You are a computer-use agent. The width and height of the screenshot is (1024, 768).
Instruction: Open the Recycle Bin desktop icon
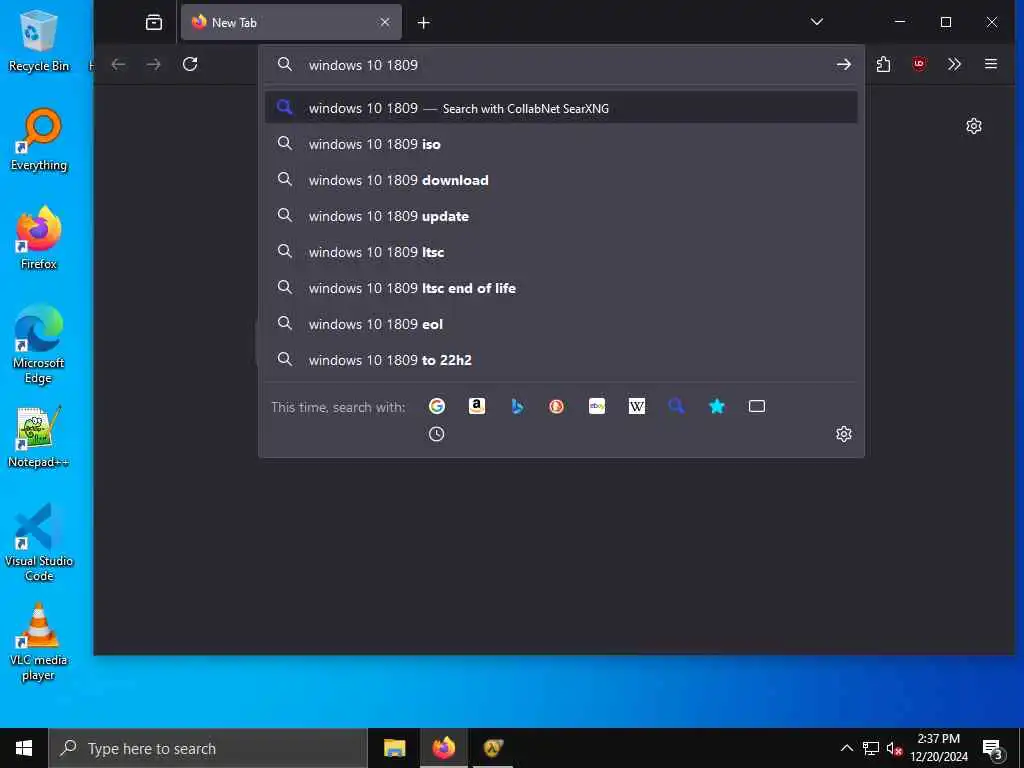tap(39, 40)
